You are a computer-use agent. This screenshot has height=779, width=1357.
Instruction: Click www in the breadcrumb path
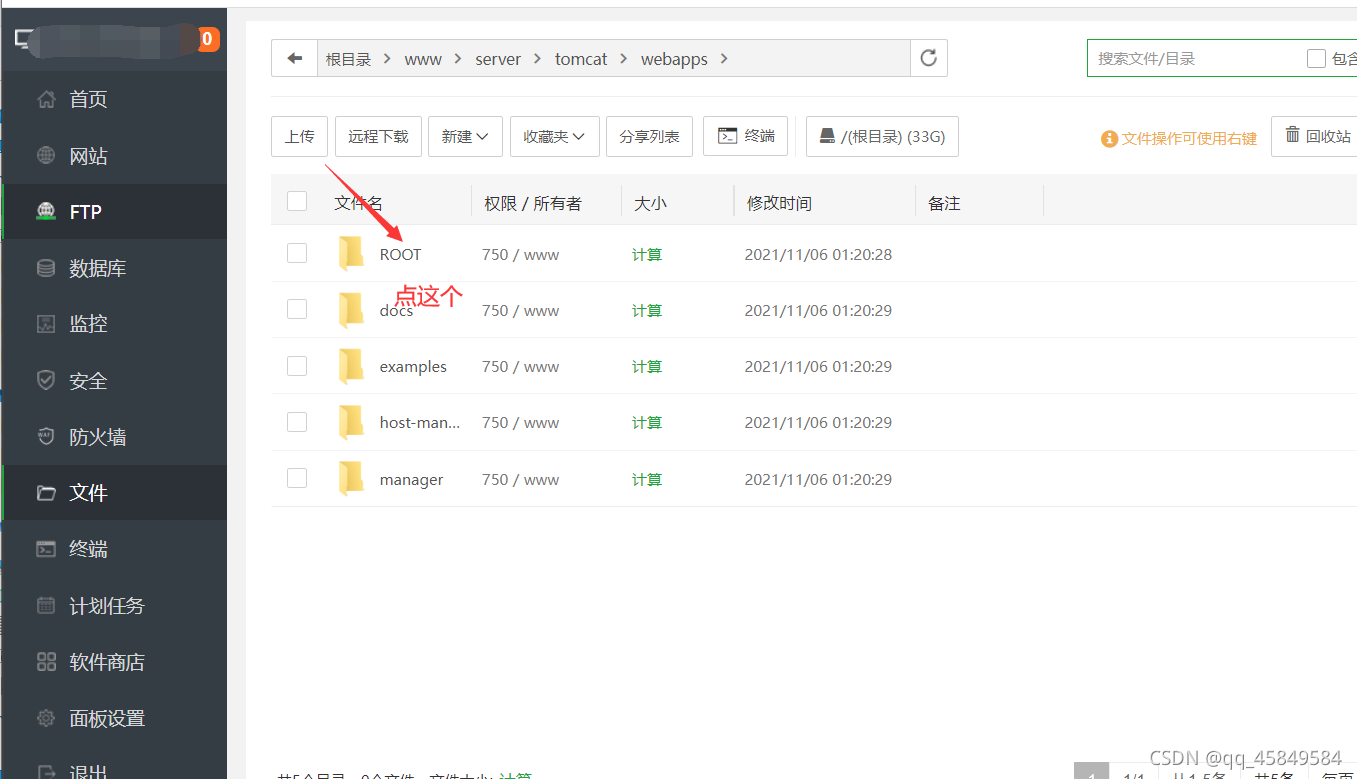coord(423,59)
